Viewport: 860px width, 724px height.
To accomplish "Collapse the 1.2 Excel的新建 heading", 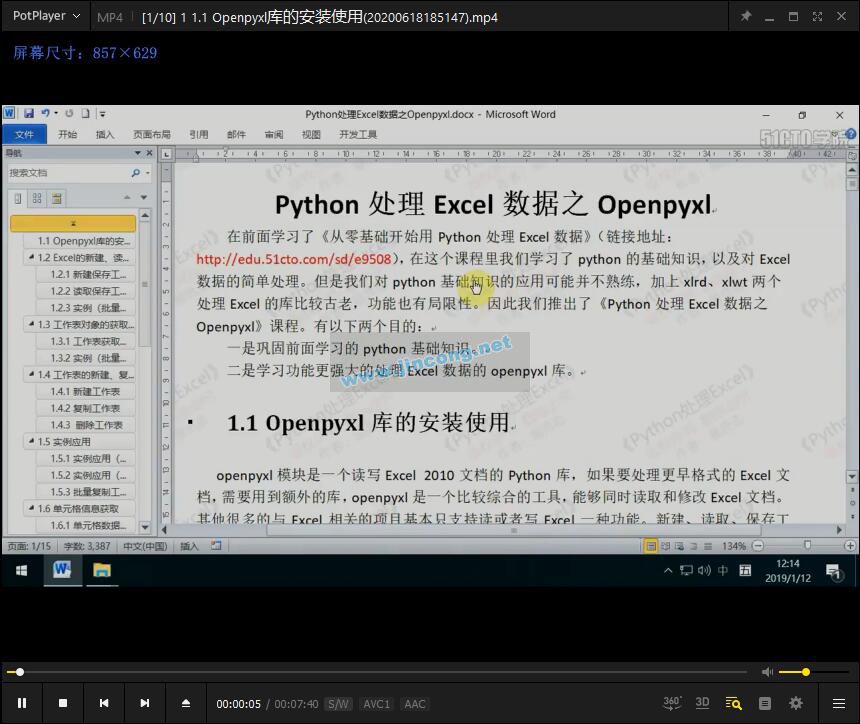I will pos(31,257).
